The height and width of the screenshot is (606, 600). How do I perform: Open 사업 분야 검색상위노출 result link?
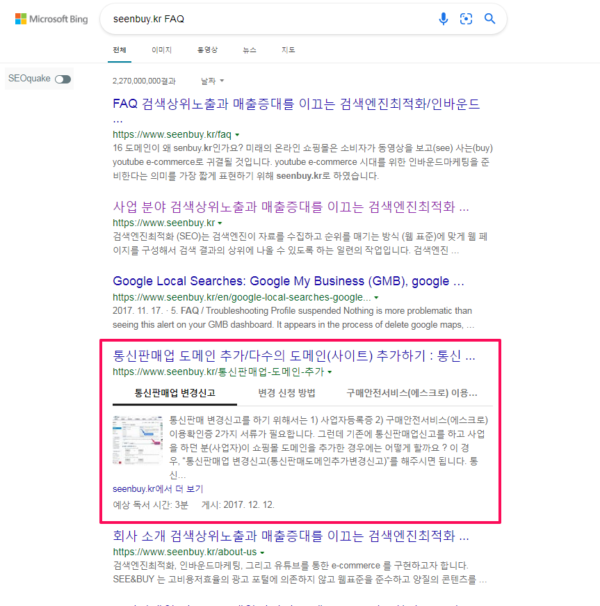(x=291, y=207)
